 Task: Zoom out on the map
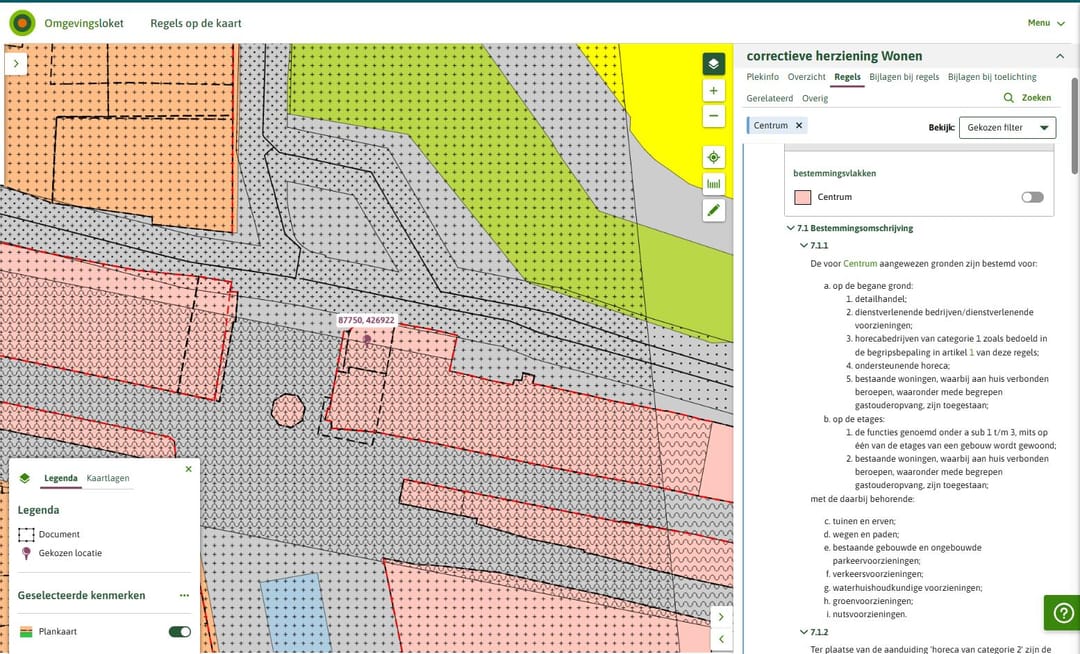tap(713, 116)
